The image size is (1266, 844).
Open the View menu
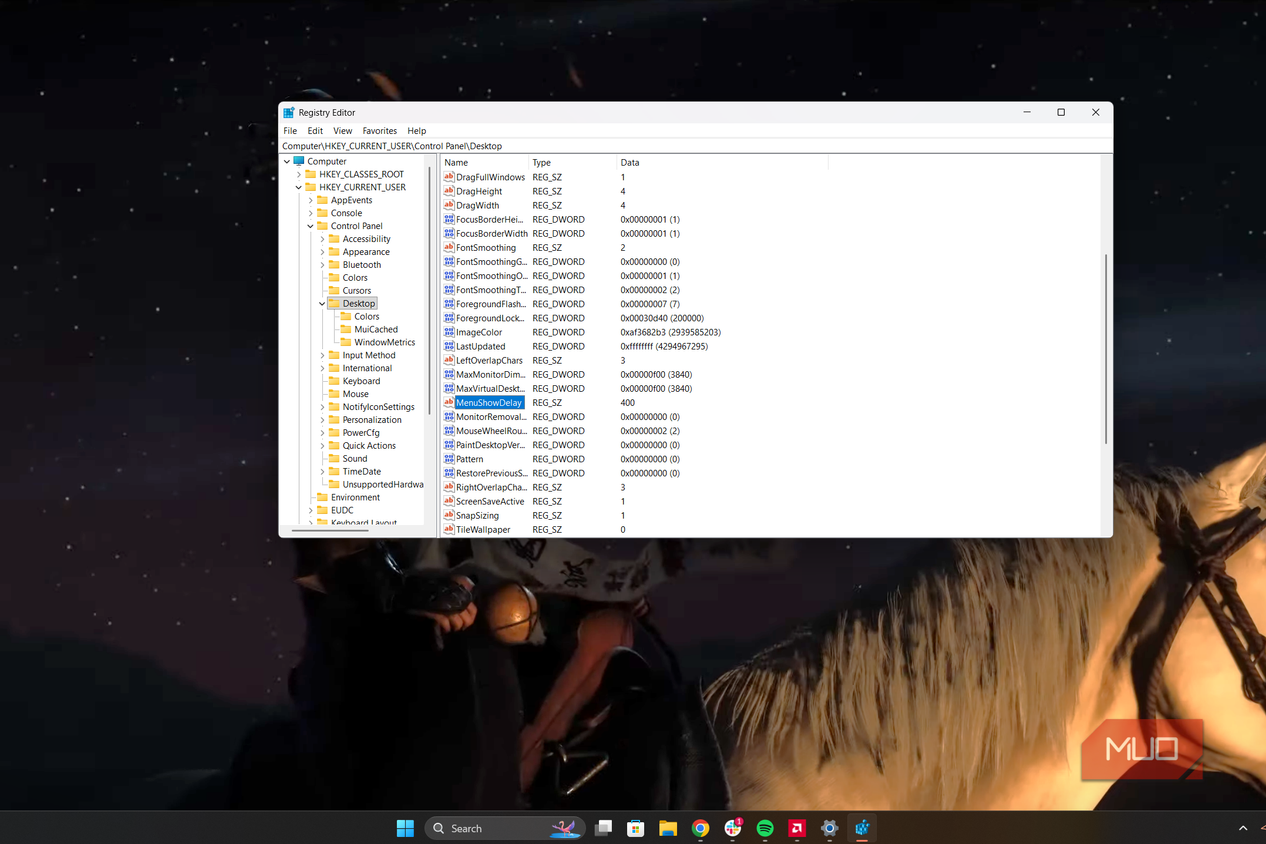(x=342, y=131)
